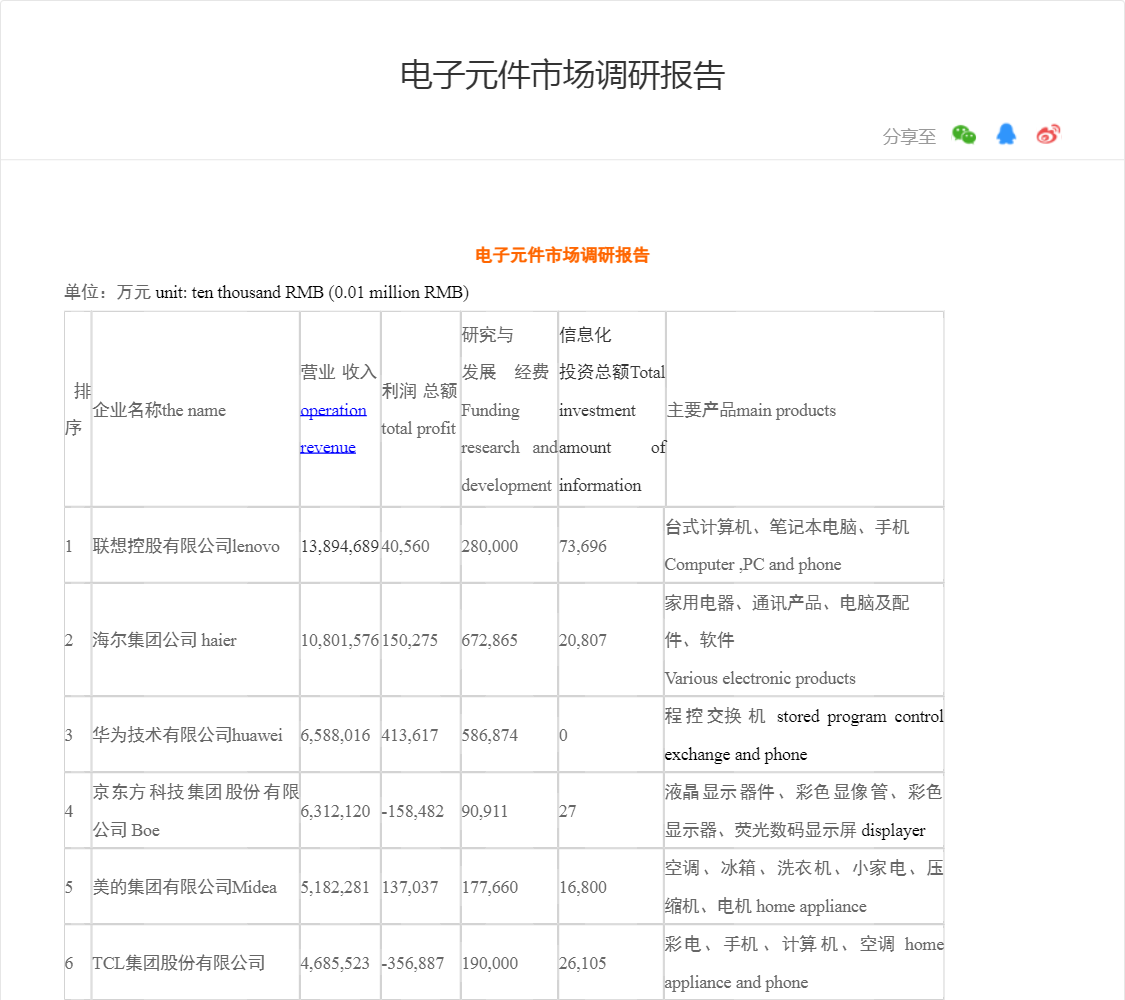Click the R&D value 177,660
This screenshot has height=1000, width=1125.
pos(489,887)
